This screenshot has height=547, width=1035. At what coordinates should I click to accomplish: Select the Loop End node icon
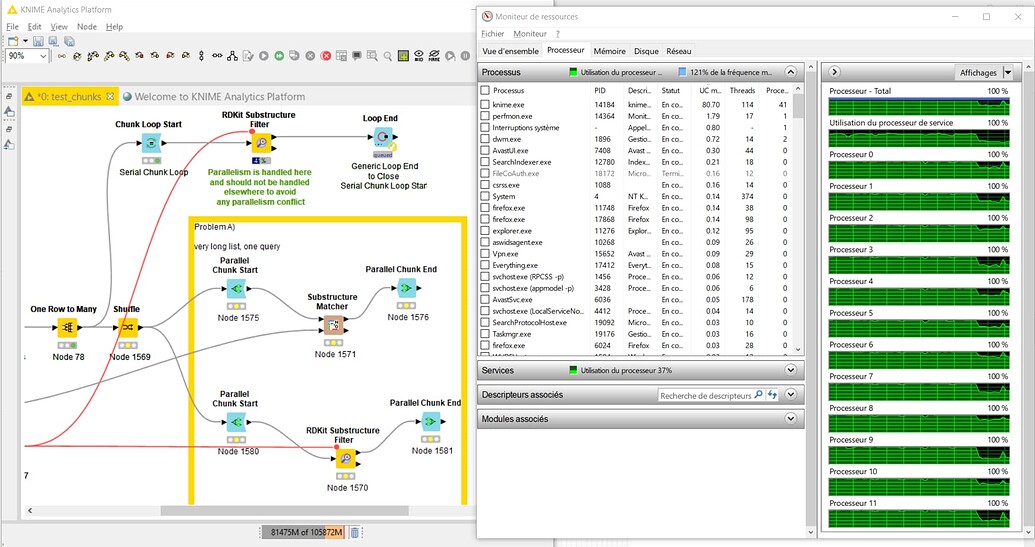click(383, 137)
